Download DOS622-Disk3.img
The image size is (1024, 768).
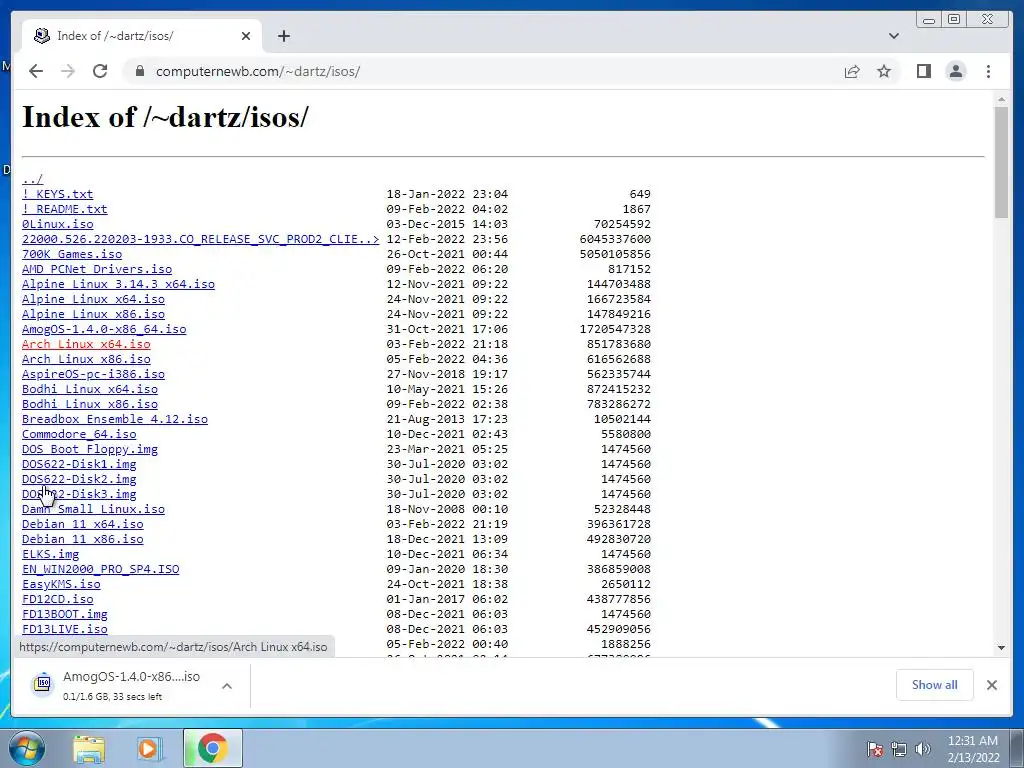tap(79, 494)
